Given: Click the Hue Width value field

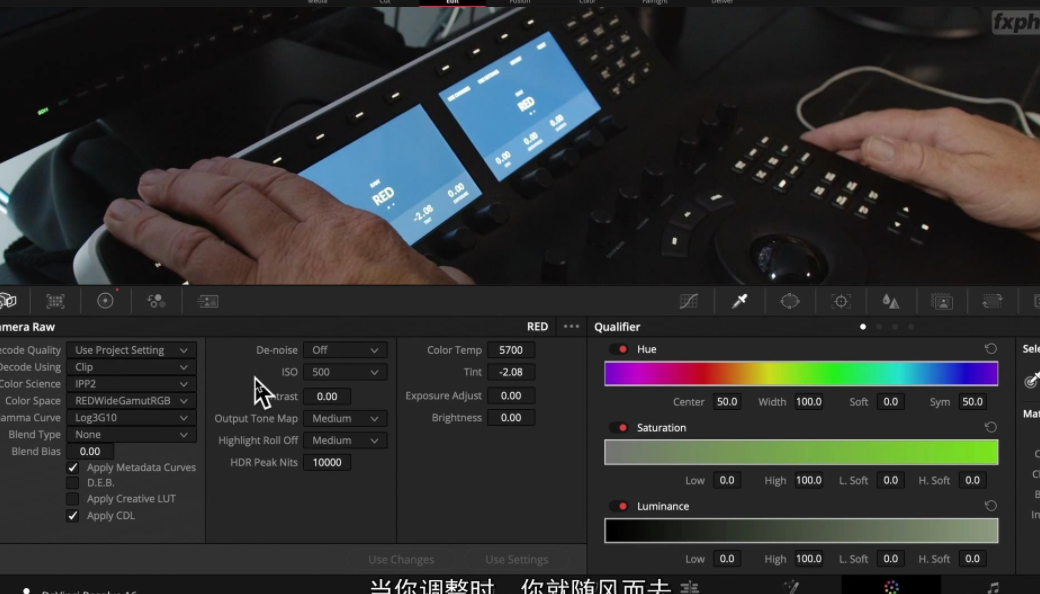Looking at the screenshot, I should coord(809,402).
